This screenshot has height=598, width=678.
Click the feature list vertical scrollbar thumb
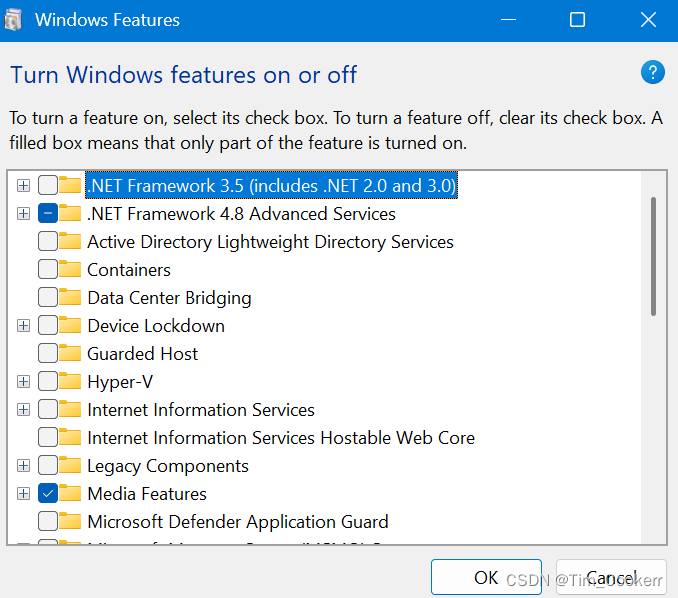tap(653, 256)
